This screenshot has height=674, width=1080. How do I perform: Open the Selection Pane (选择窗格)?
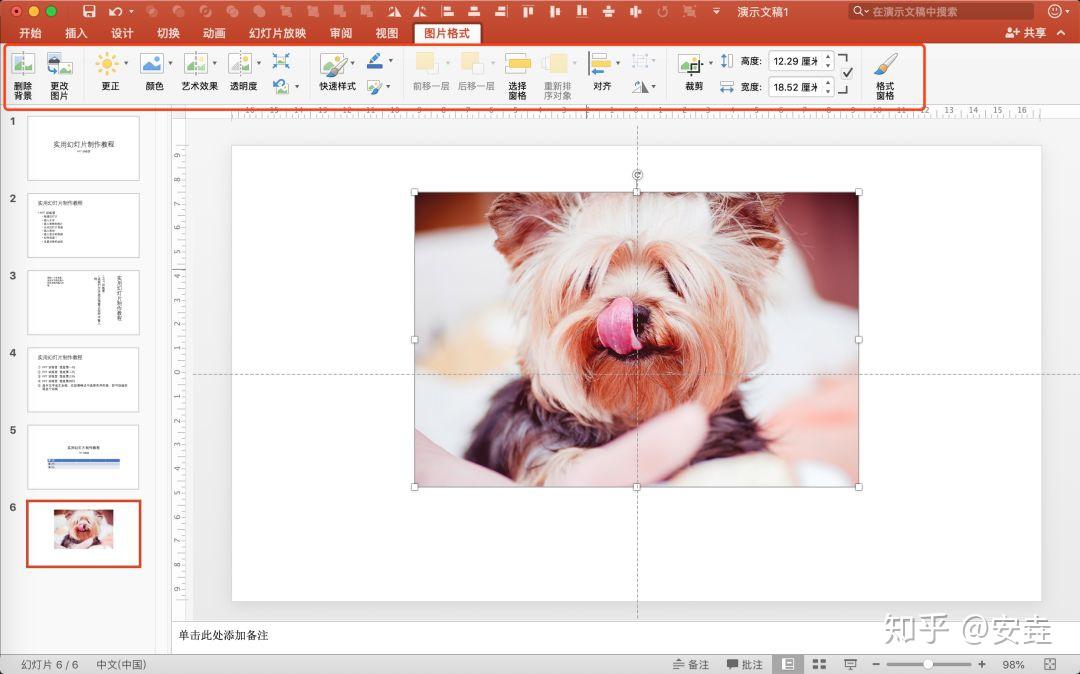click(517, 64)
